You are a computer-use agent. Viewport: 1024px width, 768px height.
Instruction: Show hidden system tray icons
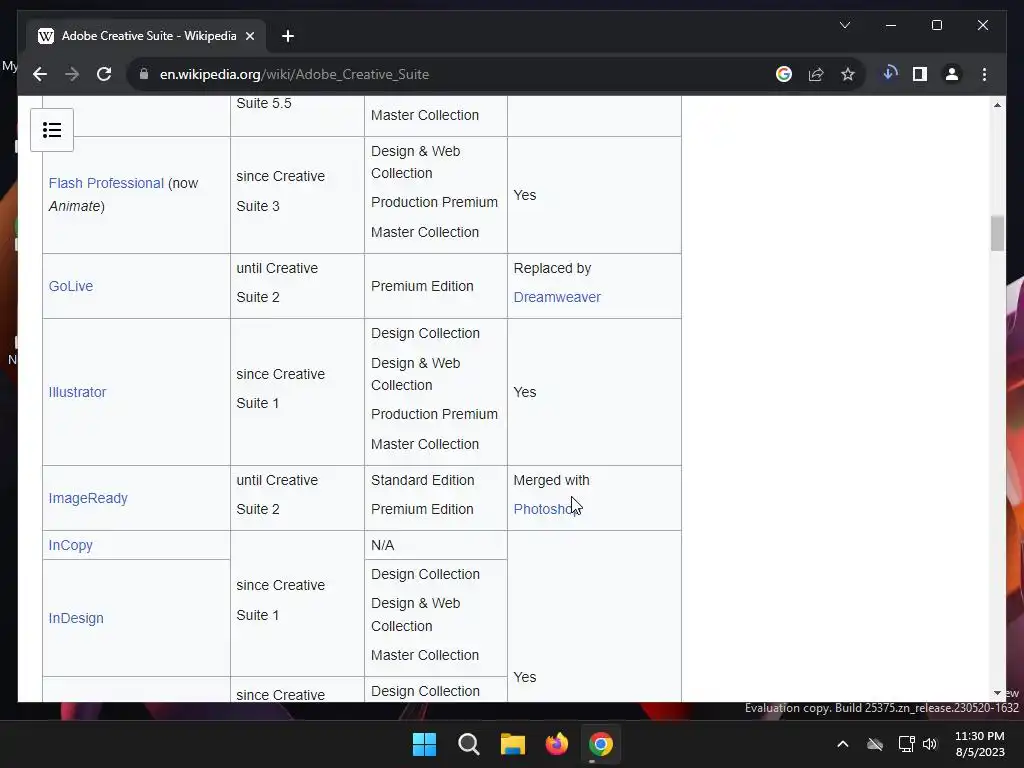click(x=843, y=744)
